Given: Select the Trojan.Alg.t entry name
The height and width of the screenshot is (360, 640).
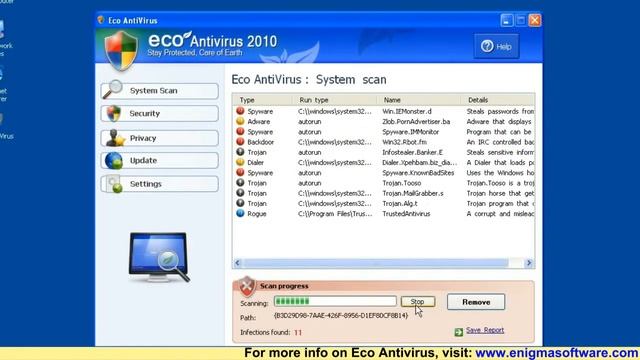Looking at the screenshot, I should pos(400,203).
